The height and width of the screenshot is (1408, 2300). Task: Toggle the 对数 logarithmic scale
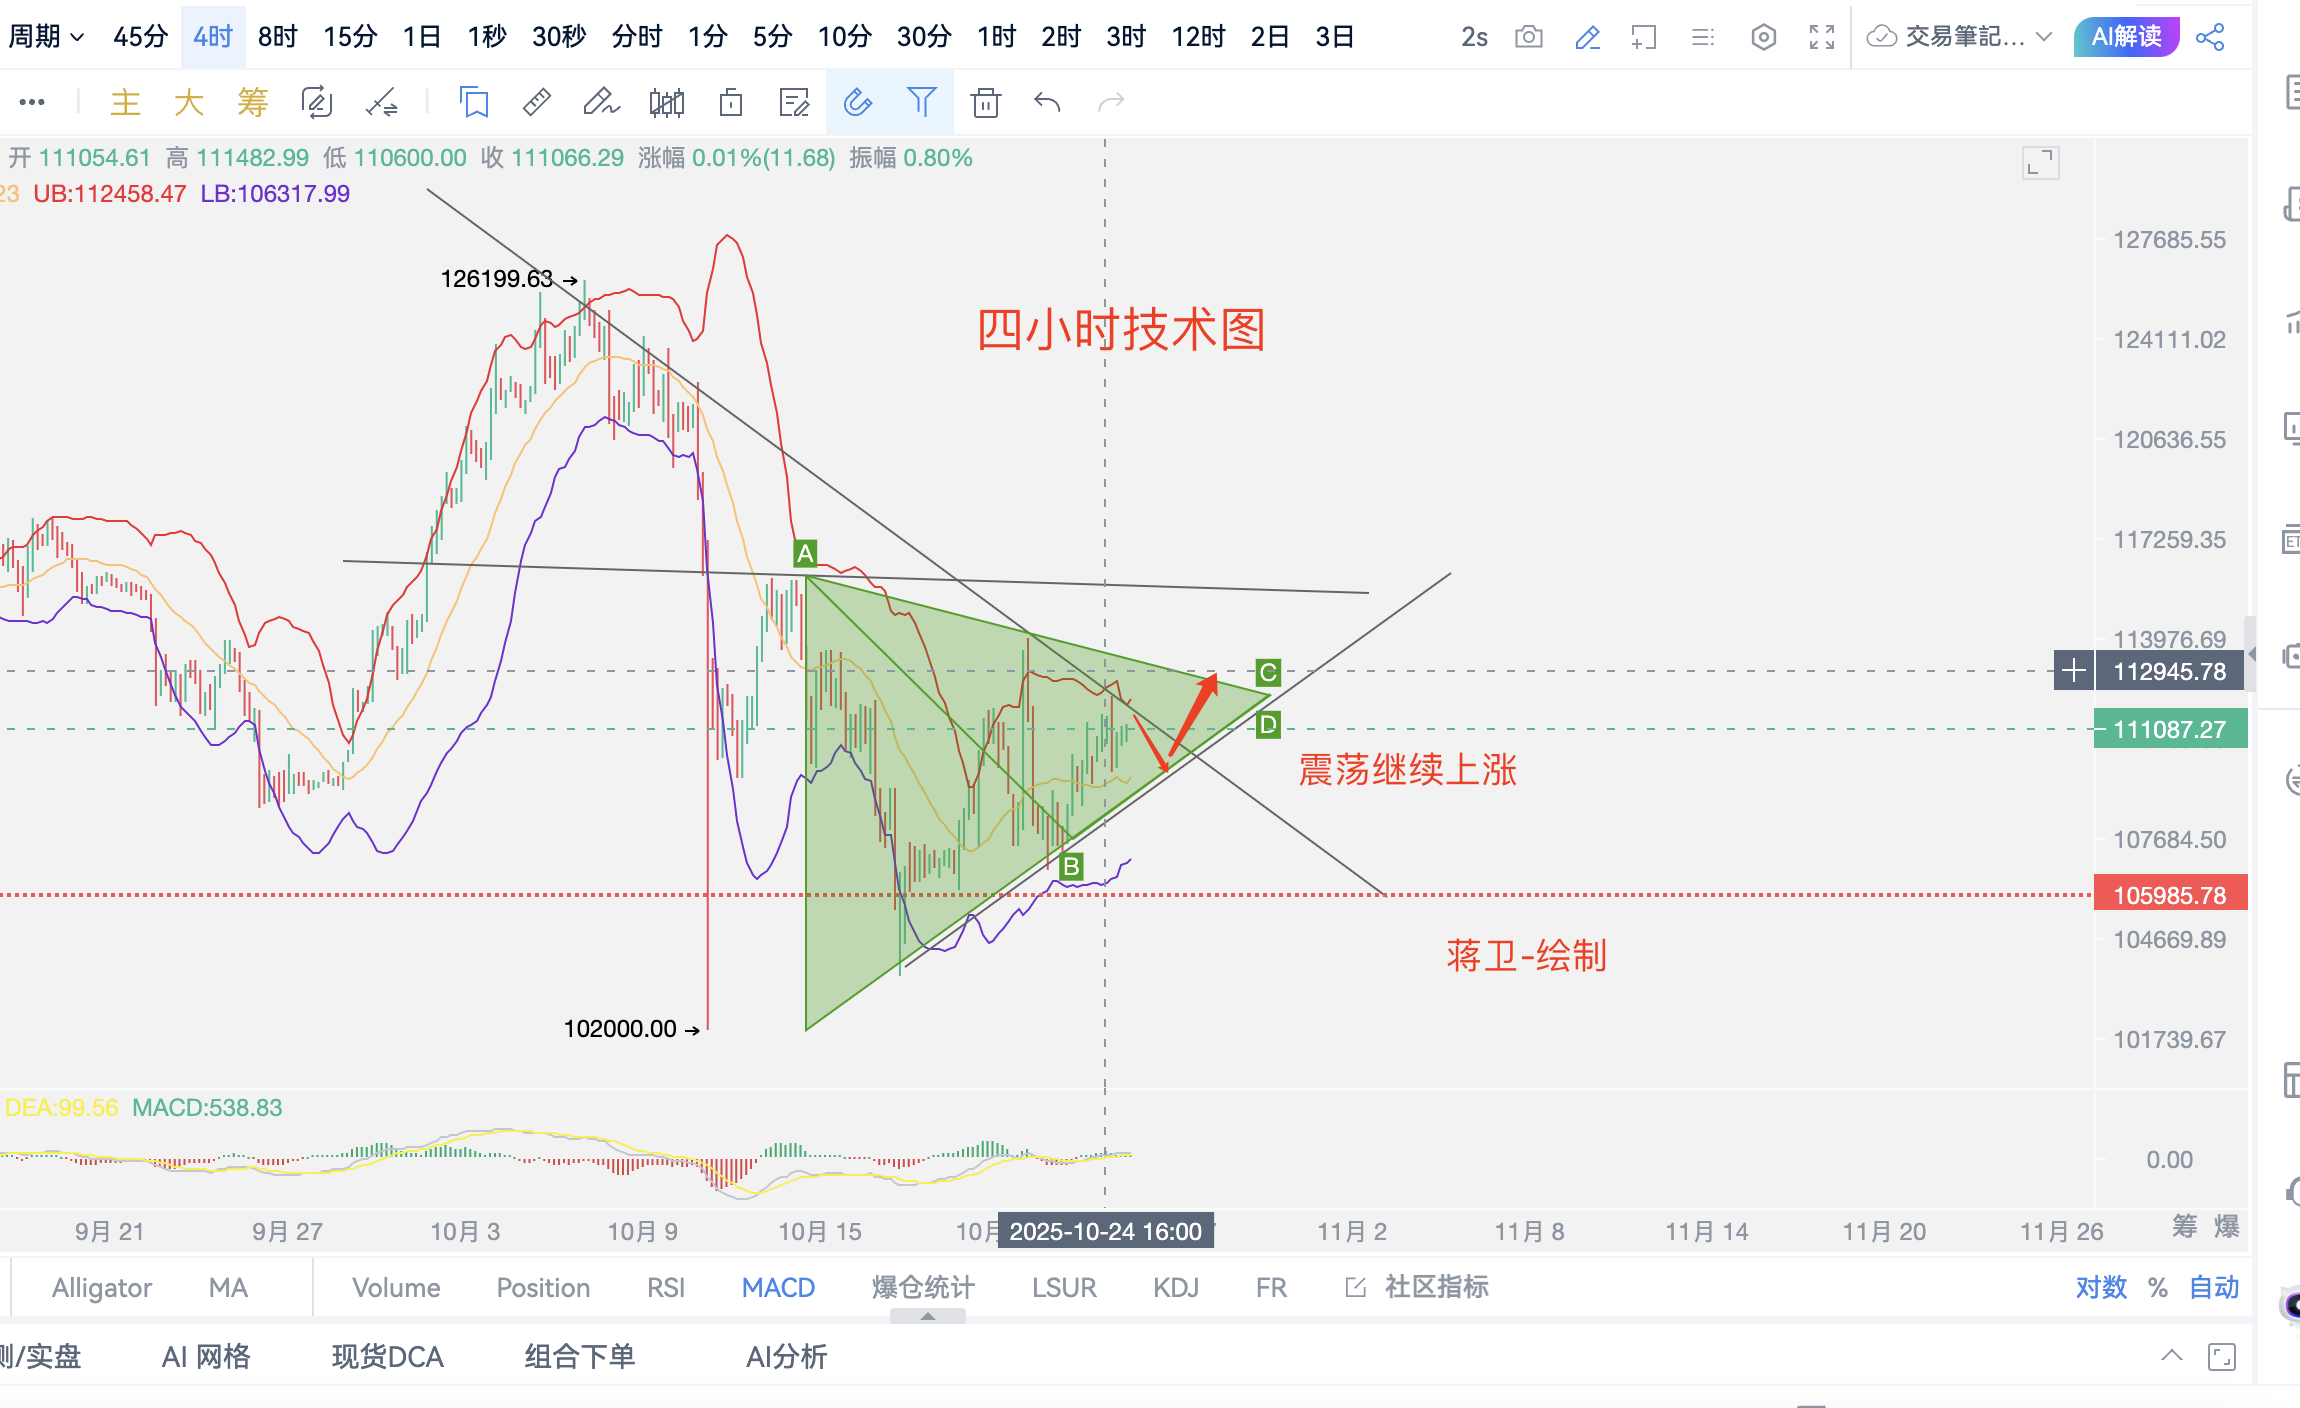pyautogui.click(x=2101, y=1287)
